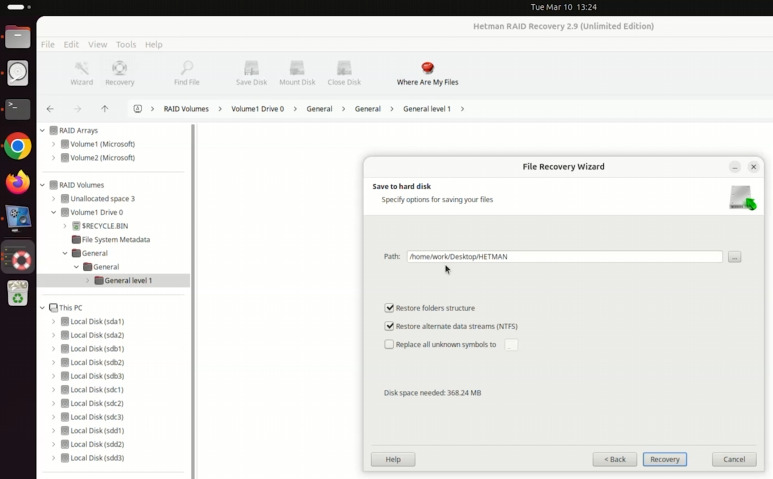
Task: Click the clock in top bar
Action: pos(563,7)
